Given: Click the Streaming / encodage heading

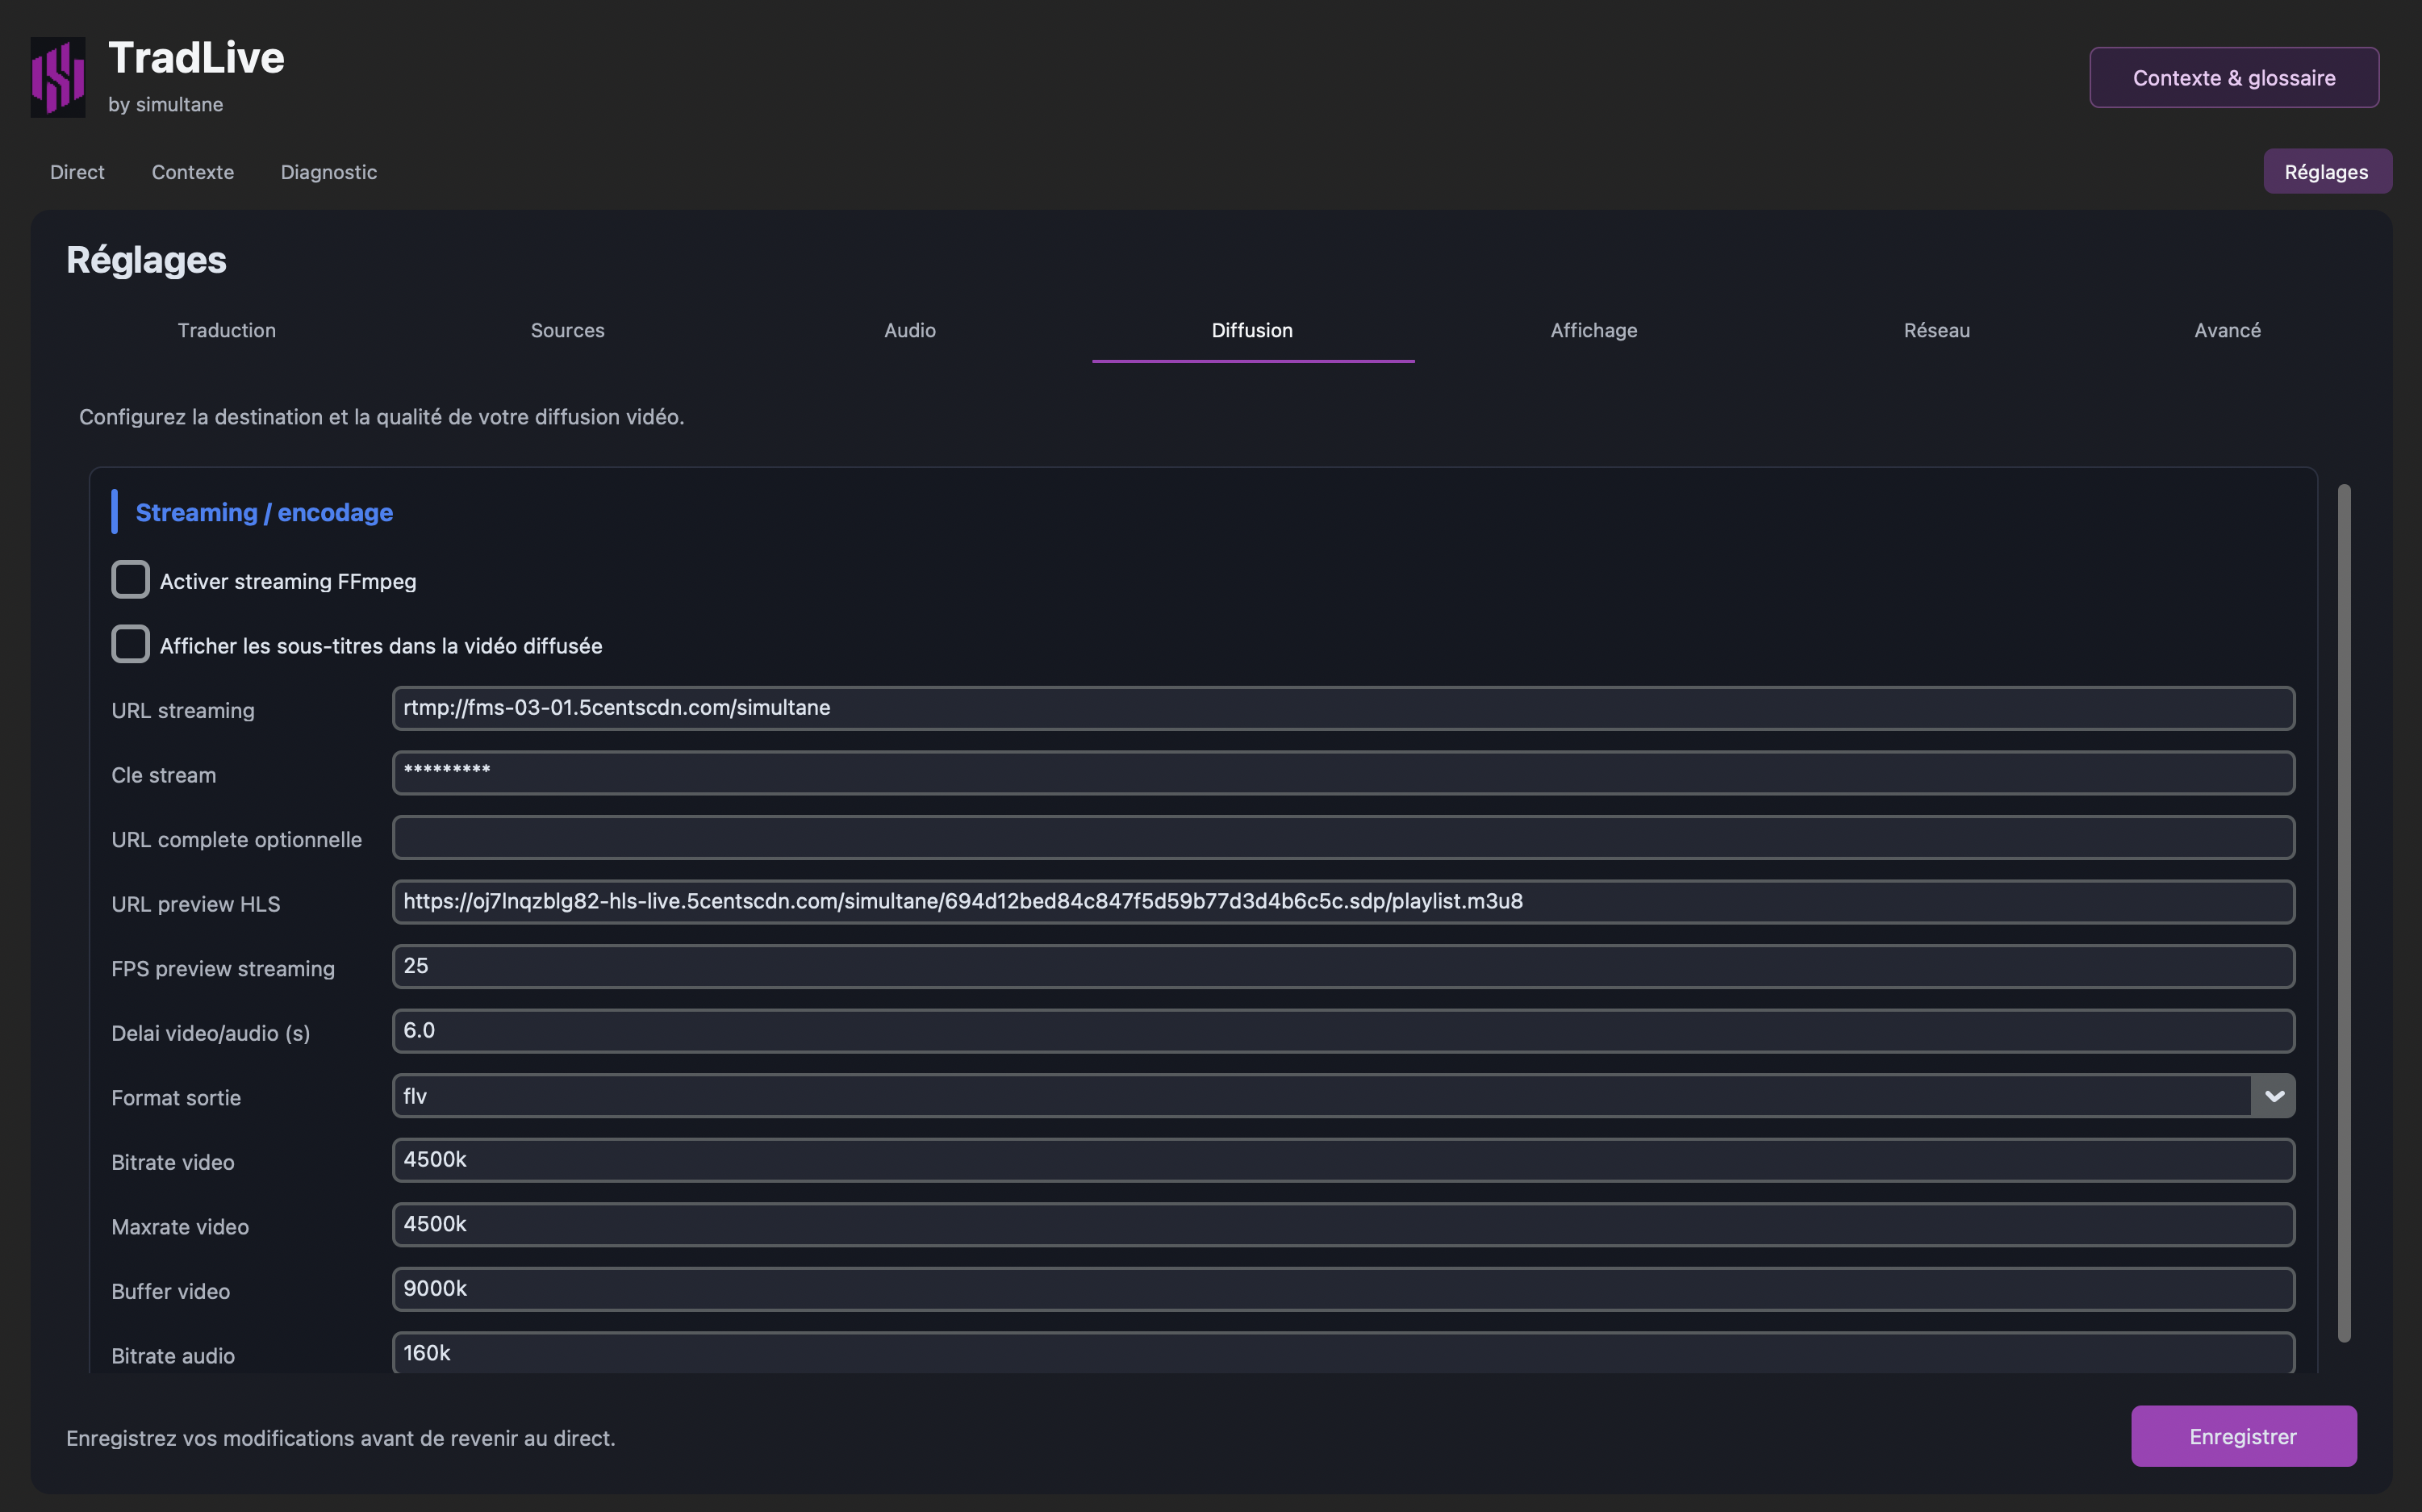Looking at the screenshot, I should tap(264, 512).
